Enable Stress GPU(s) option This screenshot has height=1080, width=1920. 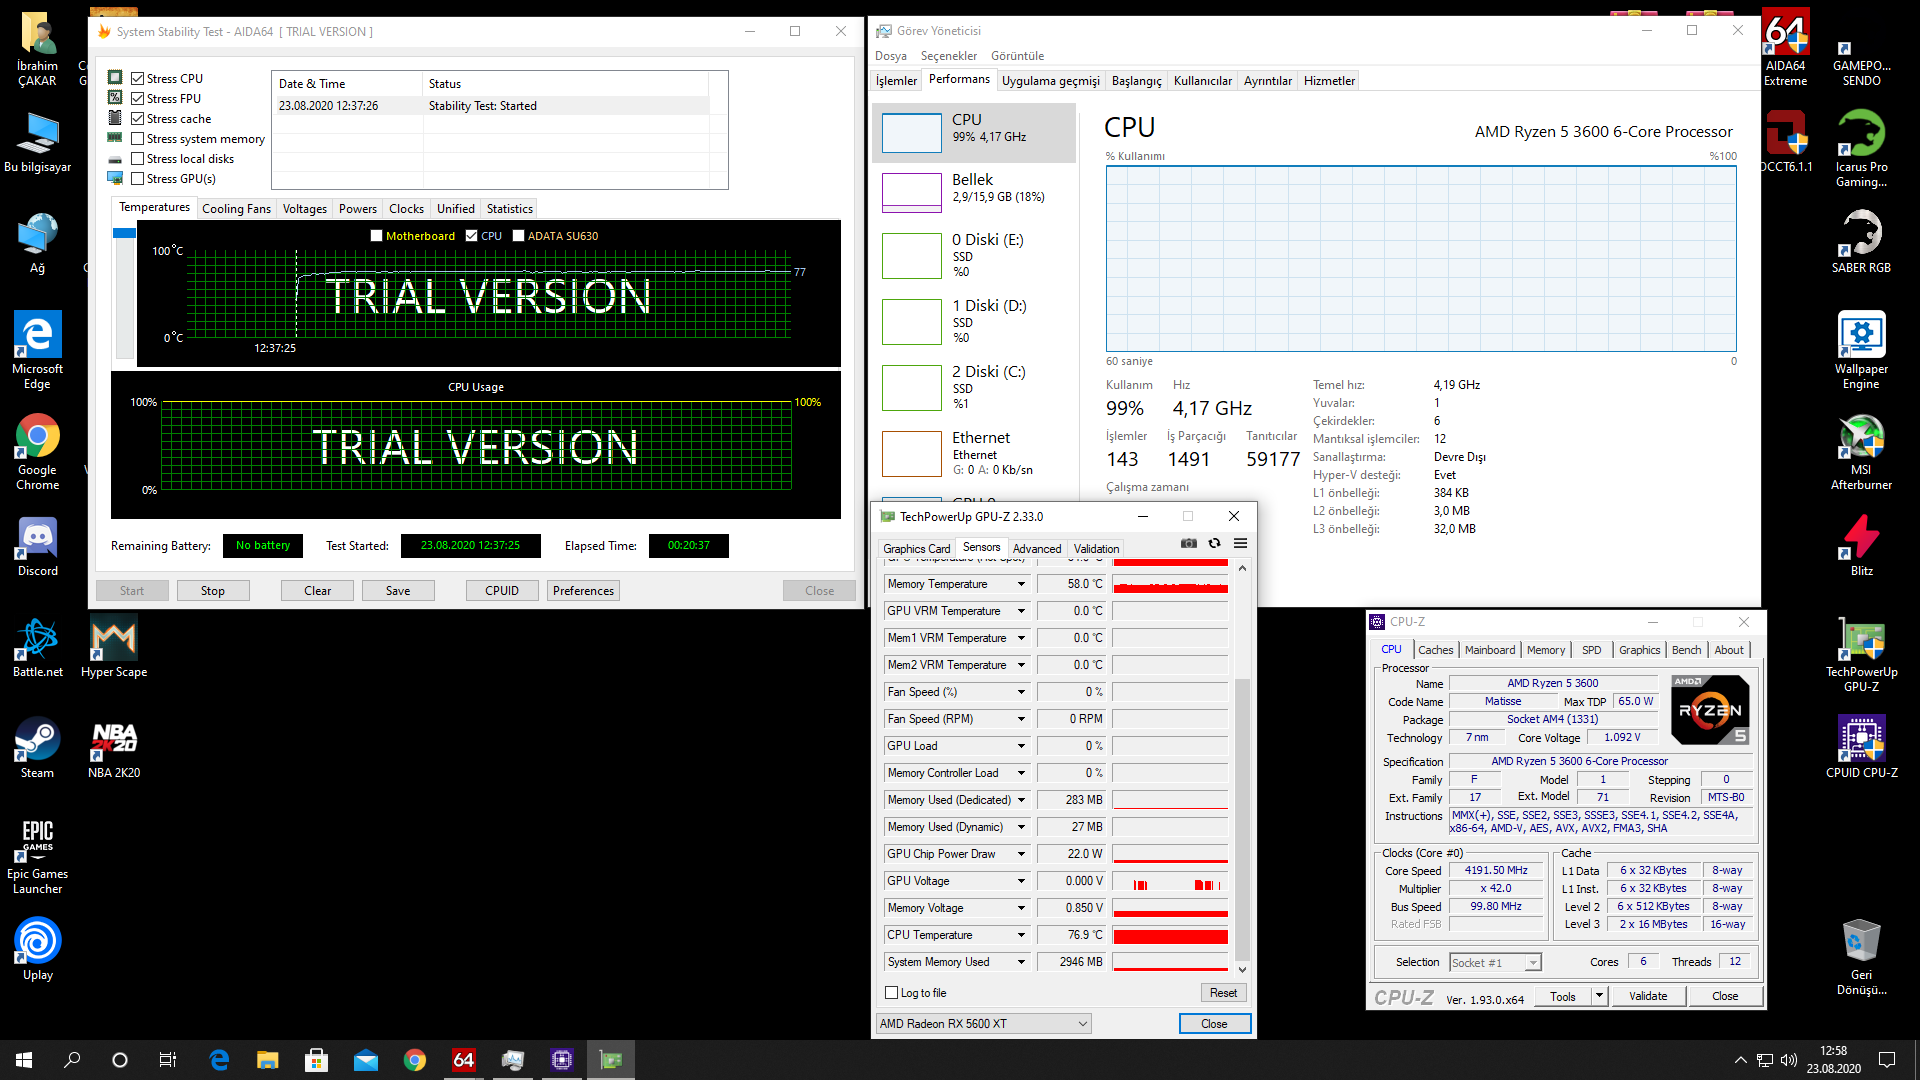tap(138, 179)
